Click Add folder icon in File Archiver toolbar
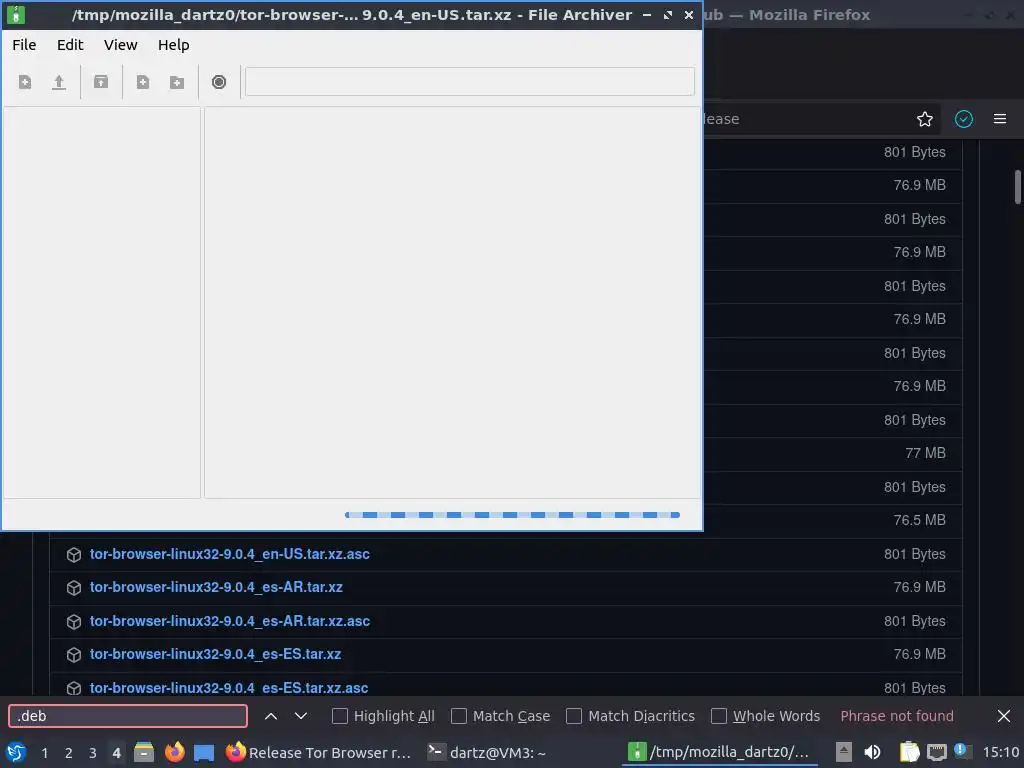The height and width of the screenshot is (768, 1024). 176,82
